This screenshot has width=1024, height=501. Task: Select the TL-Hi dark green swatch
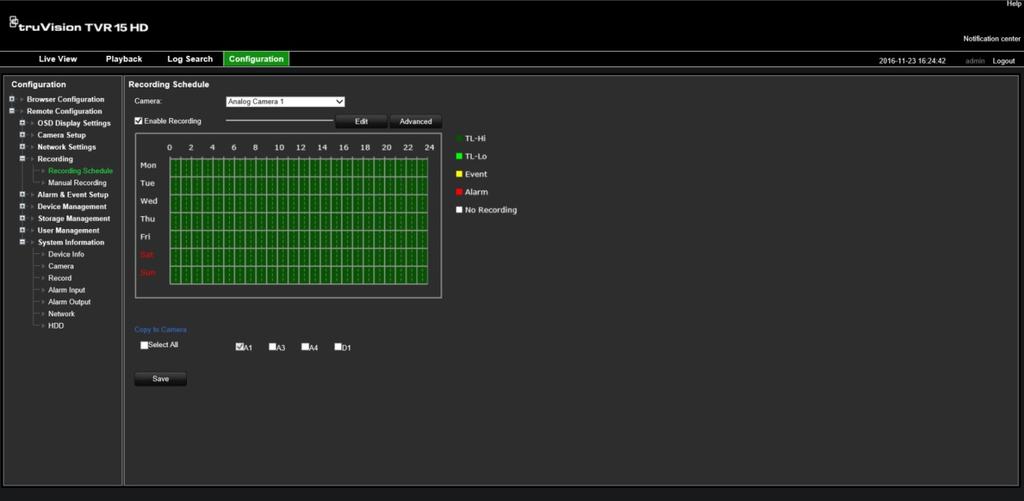click(x=459, y=138)
